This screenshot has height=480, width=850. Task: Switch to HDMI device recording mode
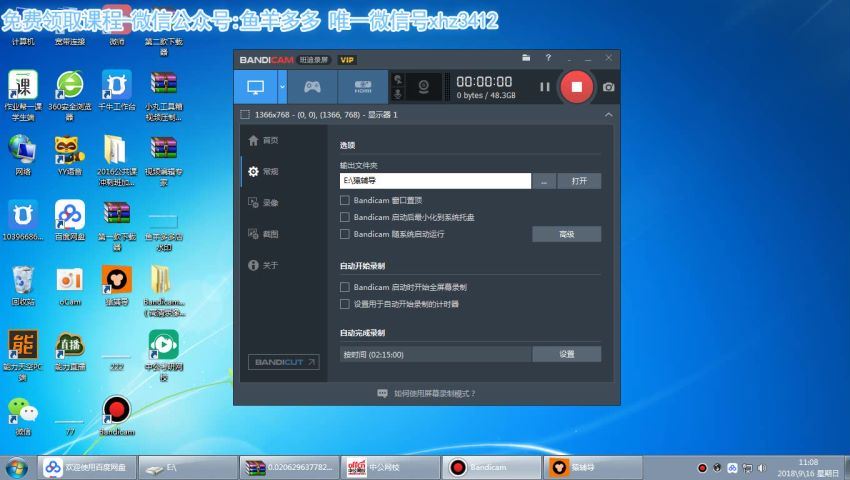click(x=363, y=87)
